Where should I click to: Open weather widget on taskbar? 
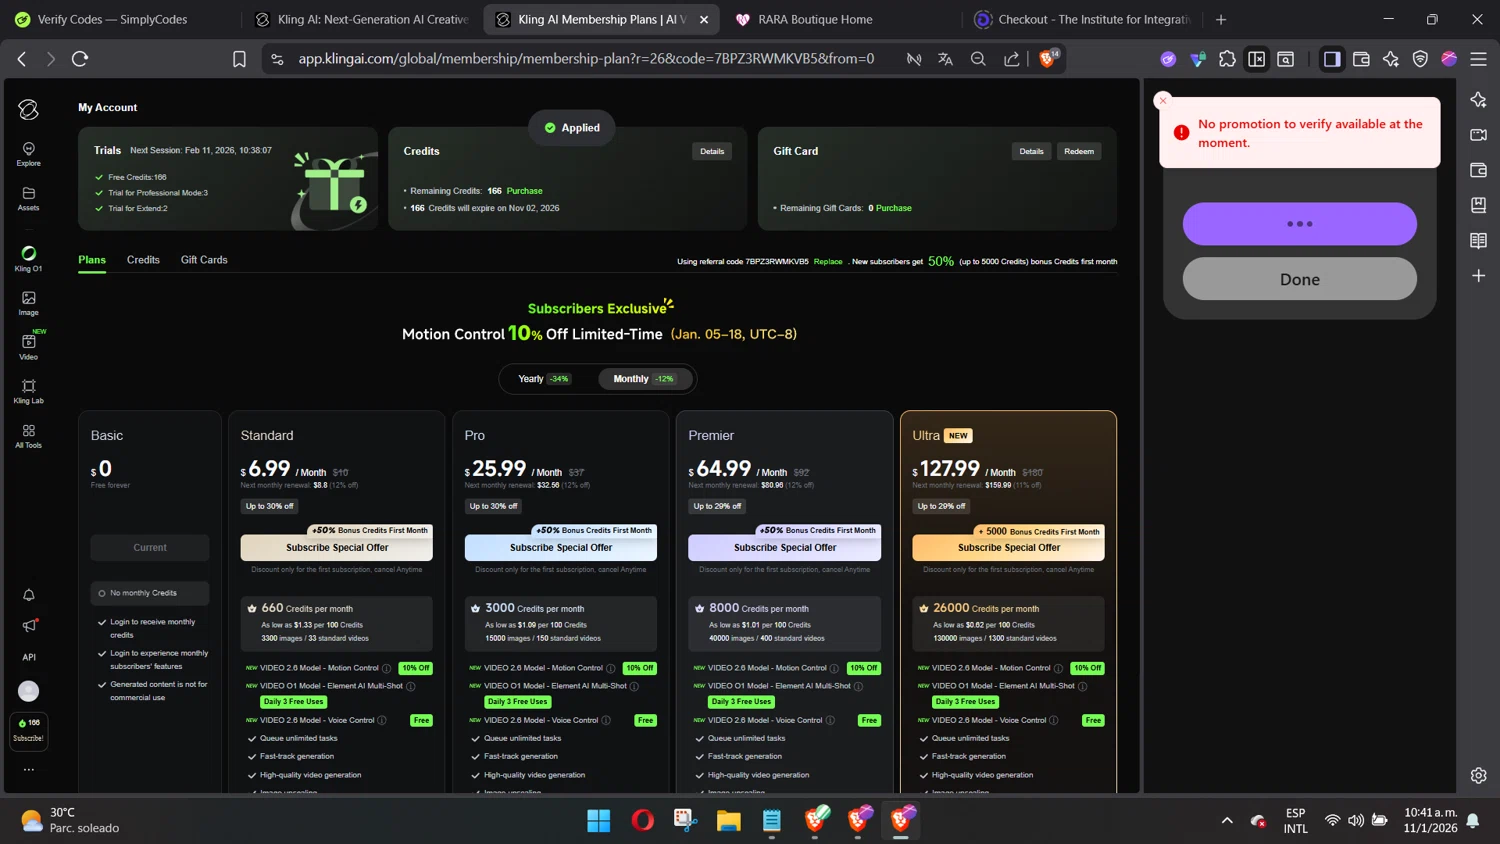coord(70,820)
